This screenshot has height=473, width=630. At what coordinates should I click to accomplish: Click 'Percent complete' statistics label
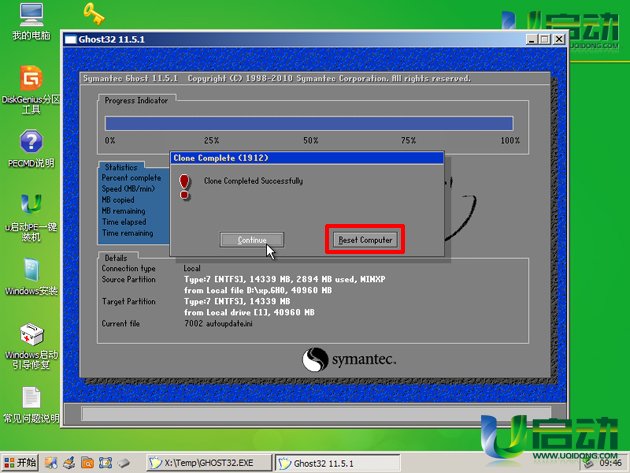131,178
